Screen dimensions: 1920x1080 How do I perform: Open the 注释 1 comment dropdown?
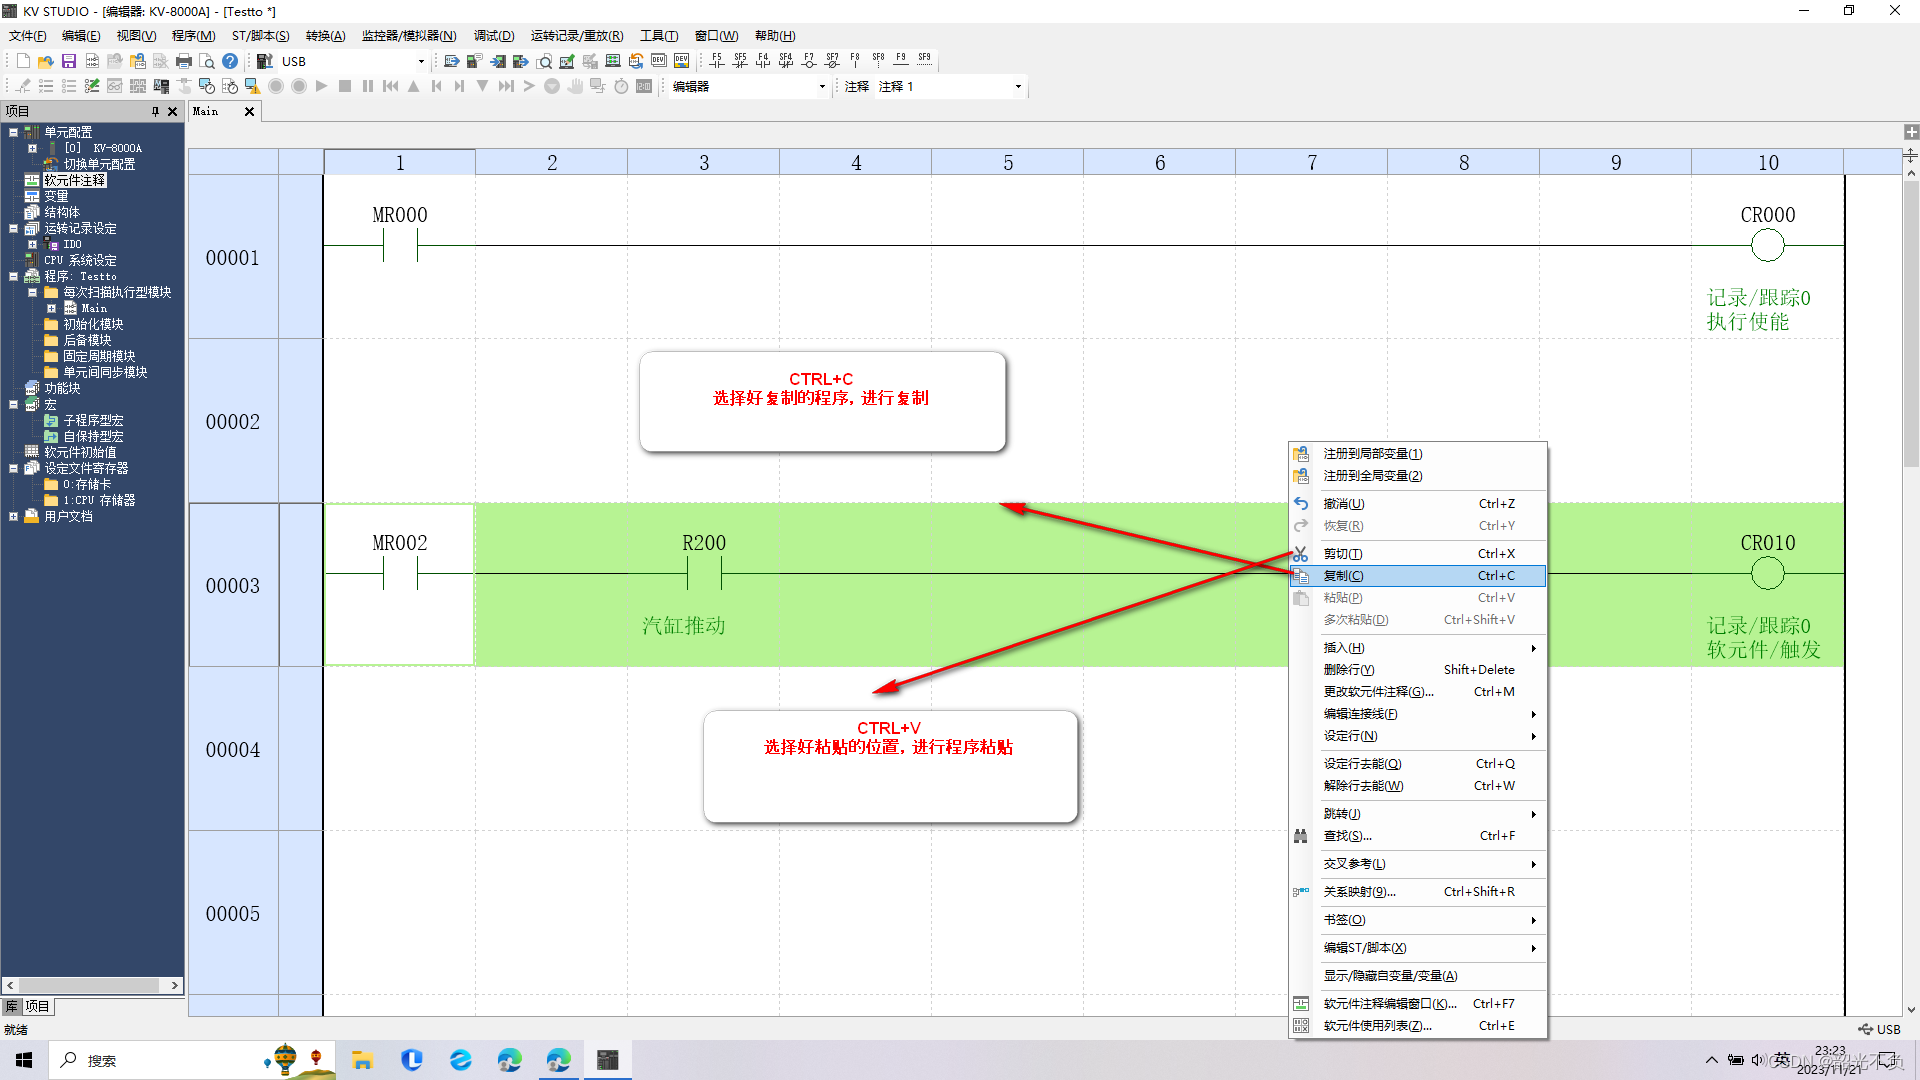(1018, 87)
